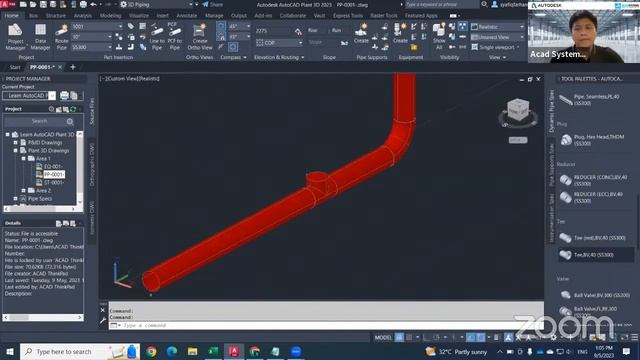Open the Visualize ribbon tab

(139, 16)
